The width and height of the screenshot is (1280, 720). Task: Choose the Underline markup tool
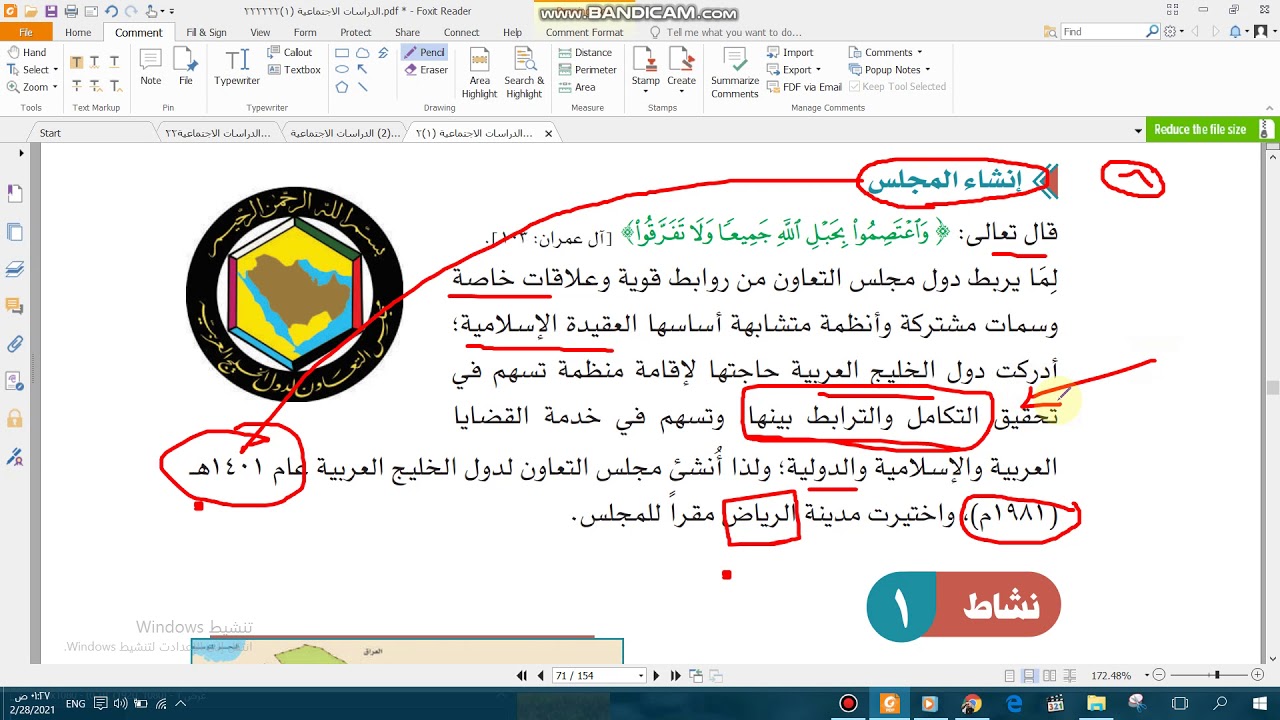(x=115, y=62)
